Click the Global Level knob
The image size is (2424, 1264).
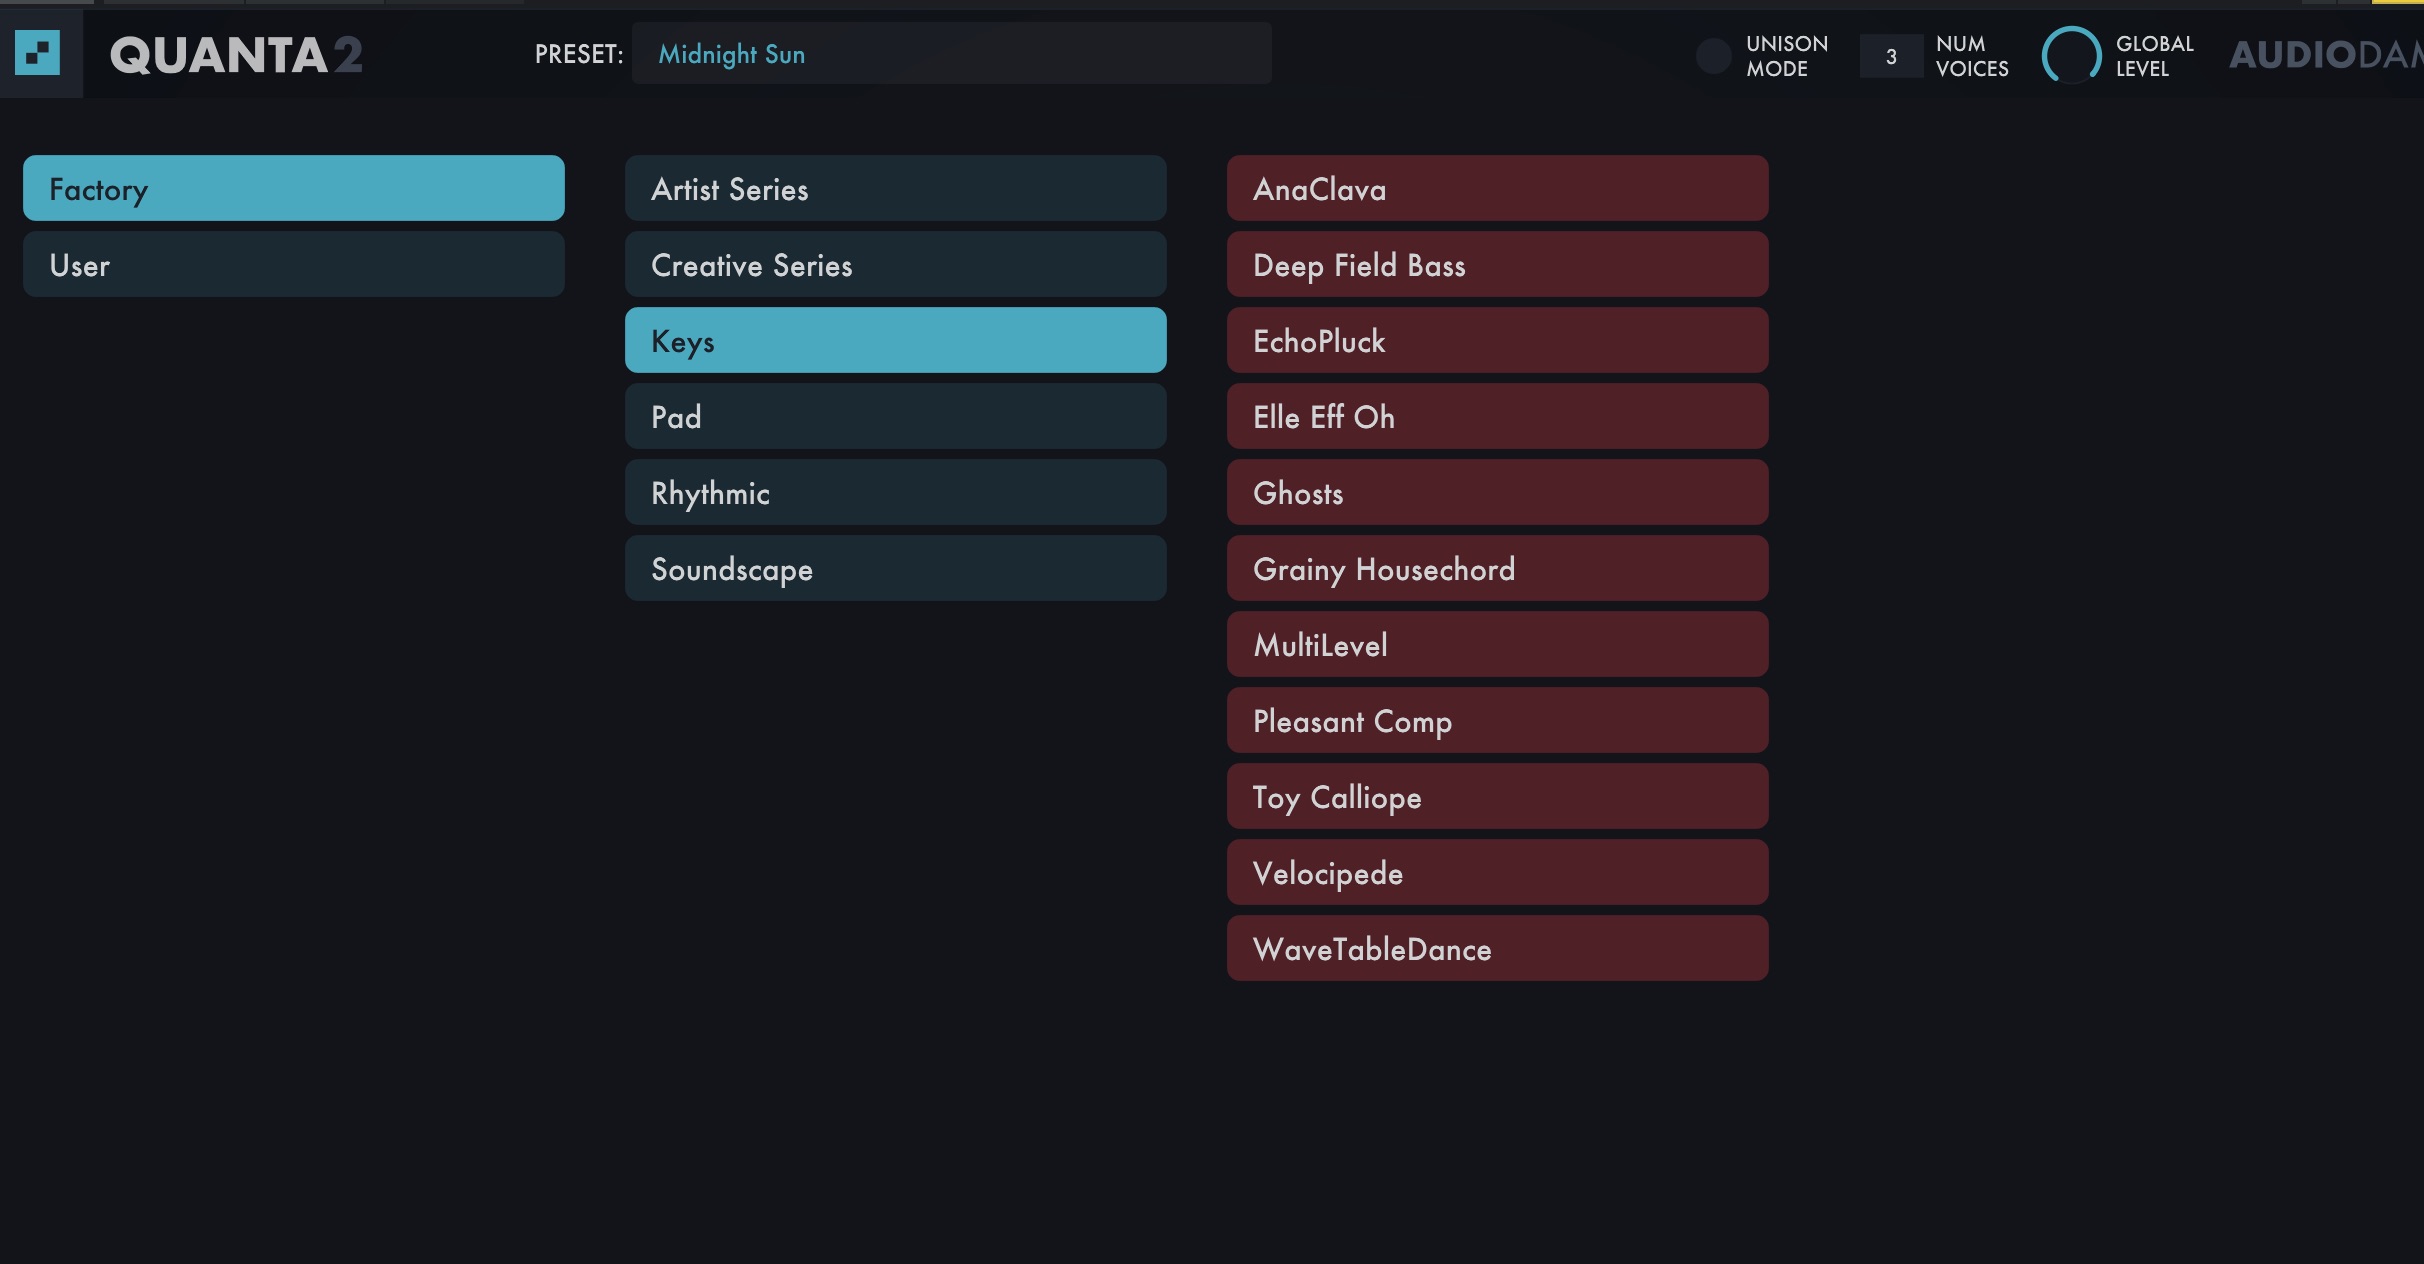2071,55
